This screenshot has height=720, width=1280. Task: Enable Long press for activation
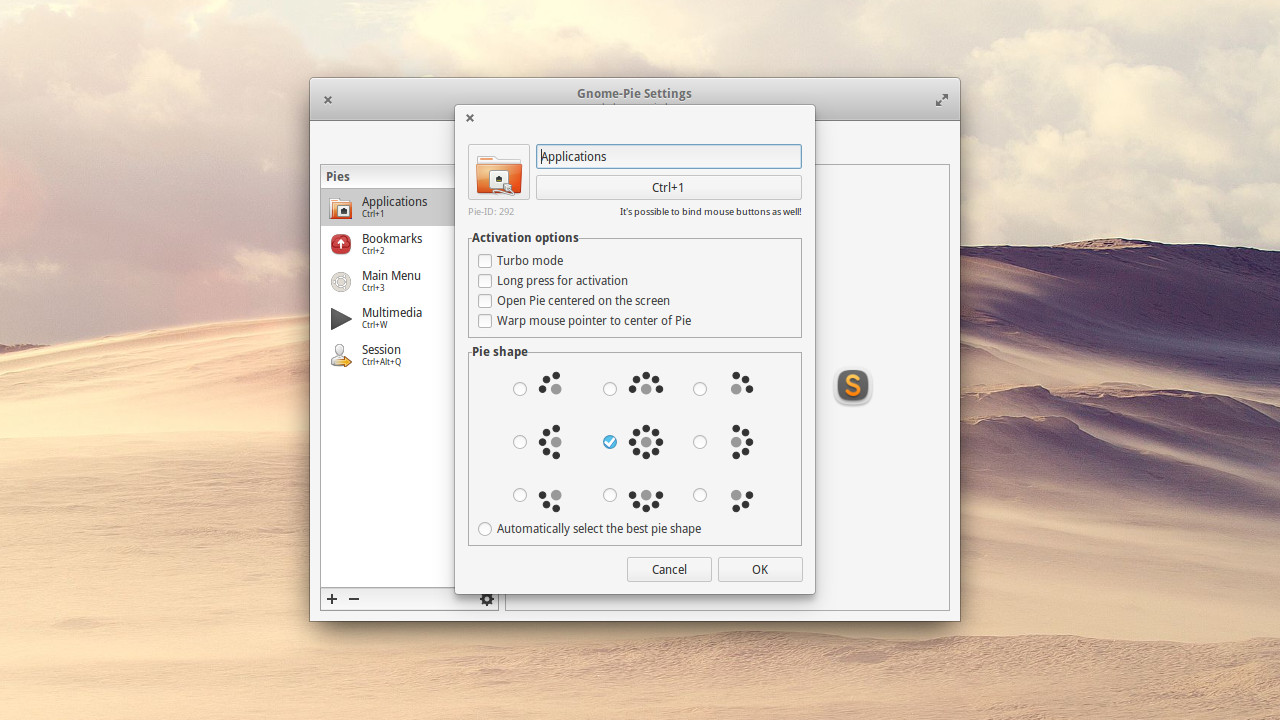coord(485,281)
